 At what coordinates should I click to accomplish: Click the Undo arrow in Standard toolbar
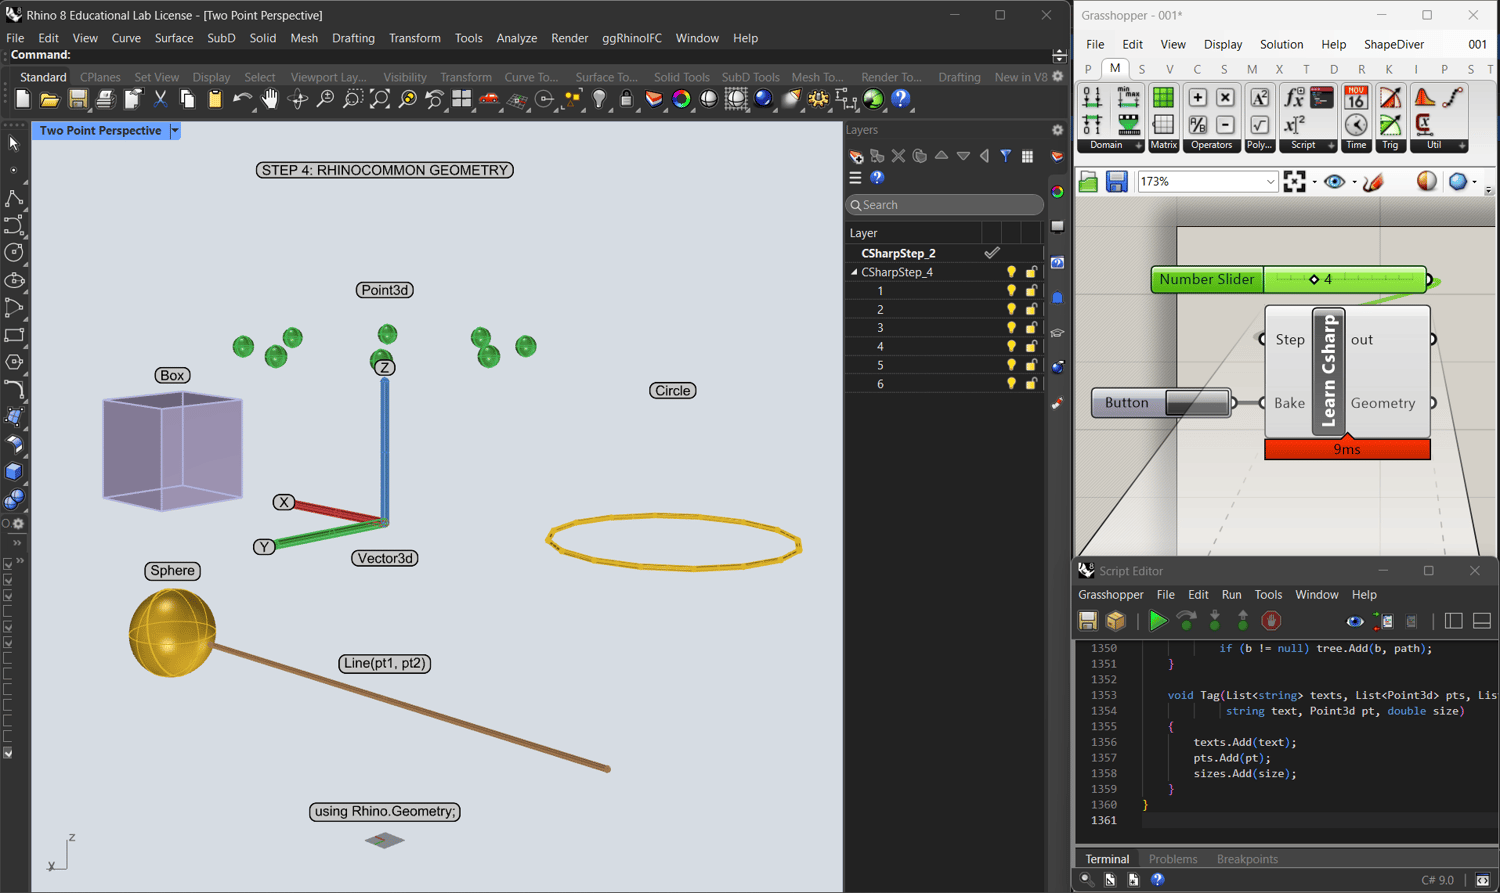pos(242,99)
